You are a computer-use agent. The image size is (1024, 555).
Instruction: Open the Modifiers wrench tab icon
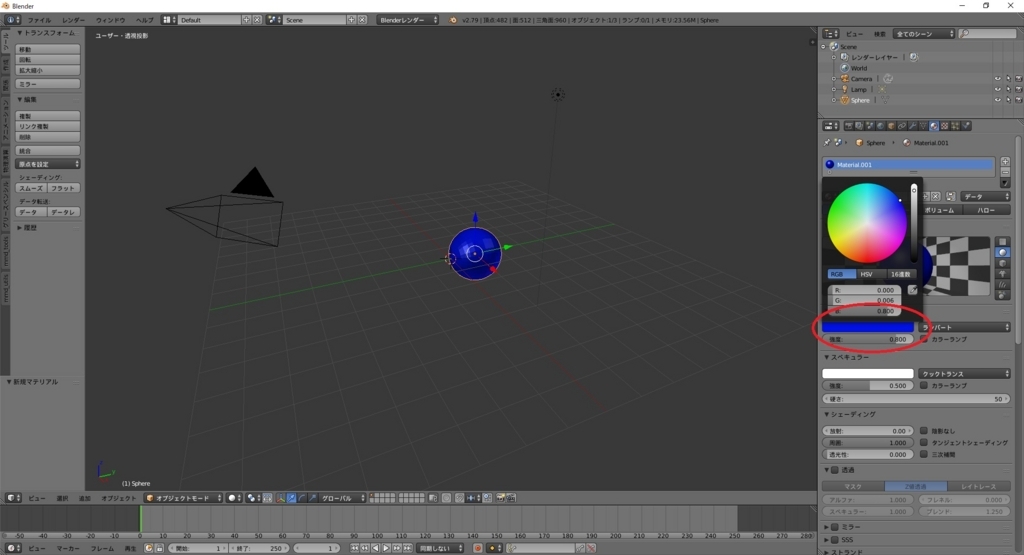(912, 126)
